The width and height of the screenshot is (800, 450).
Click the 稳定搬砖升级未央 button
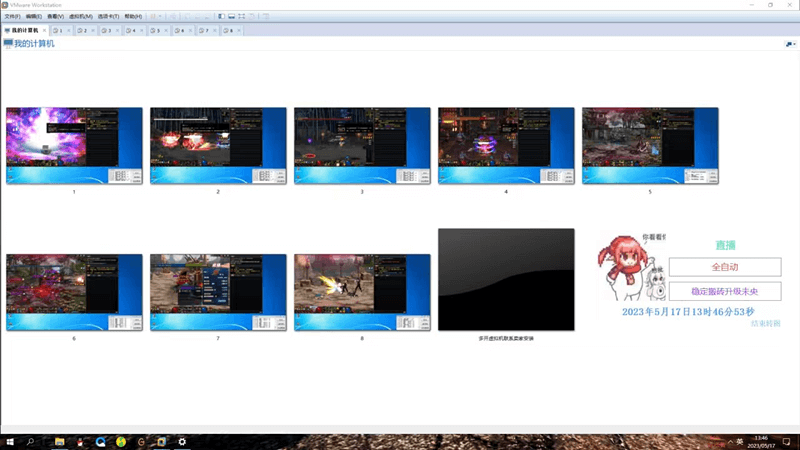(725, 291)
